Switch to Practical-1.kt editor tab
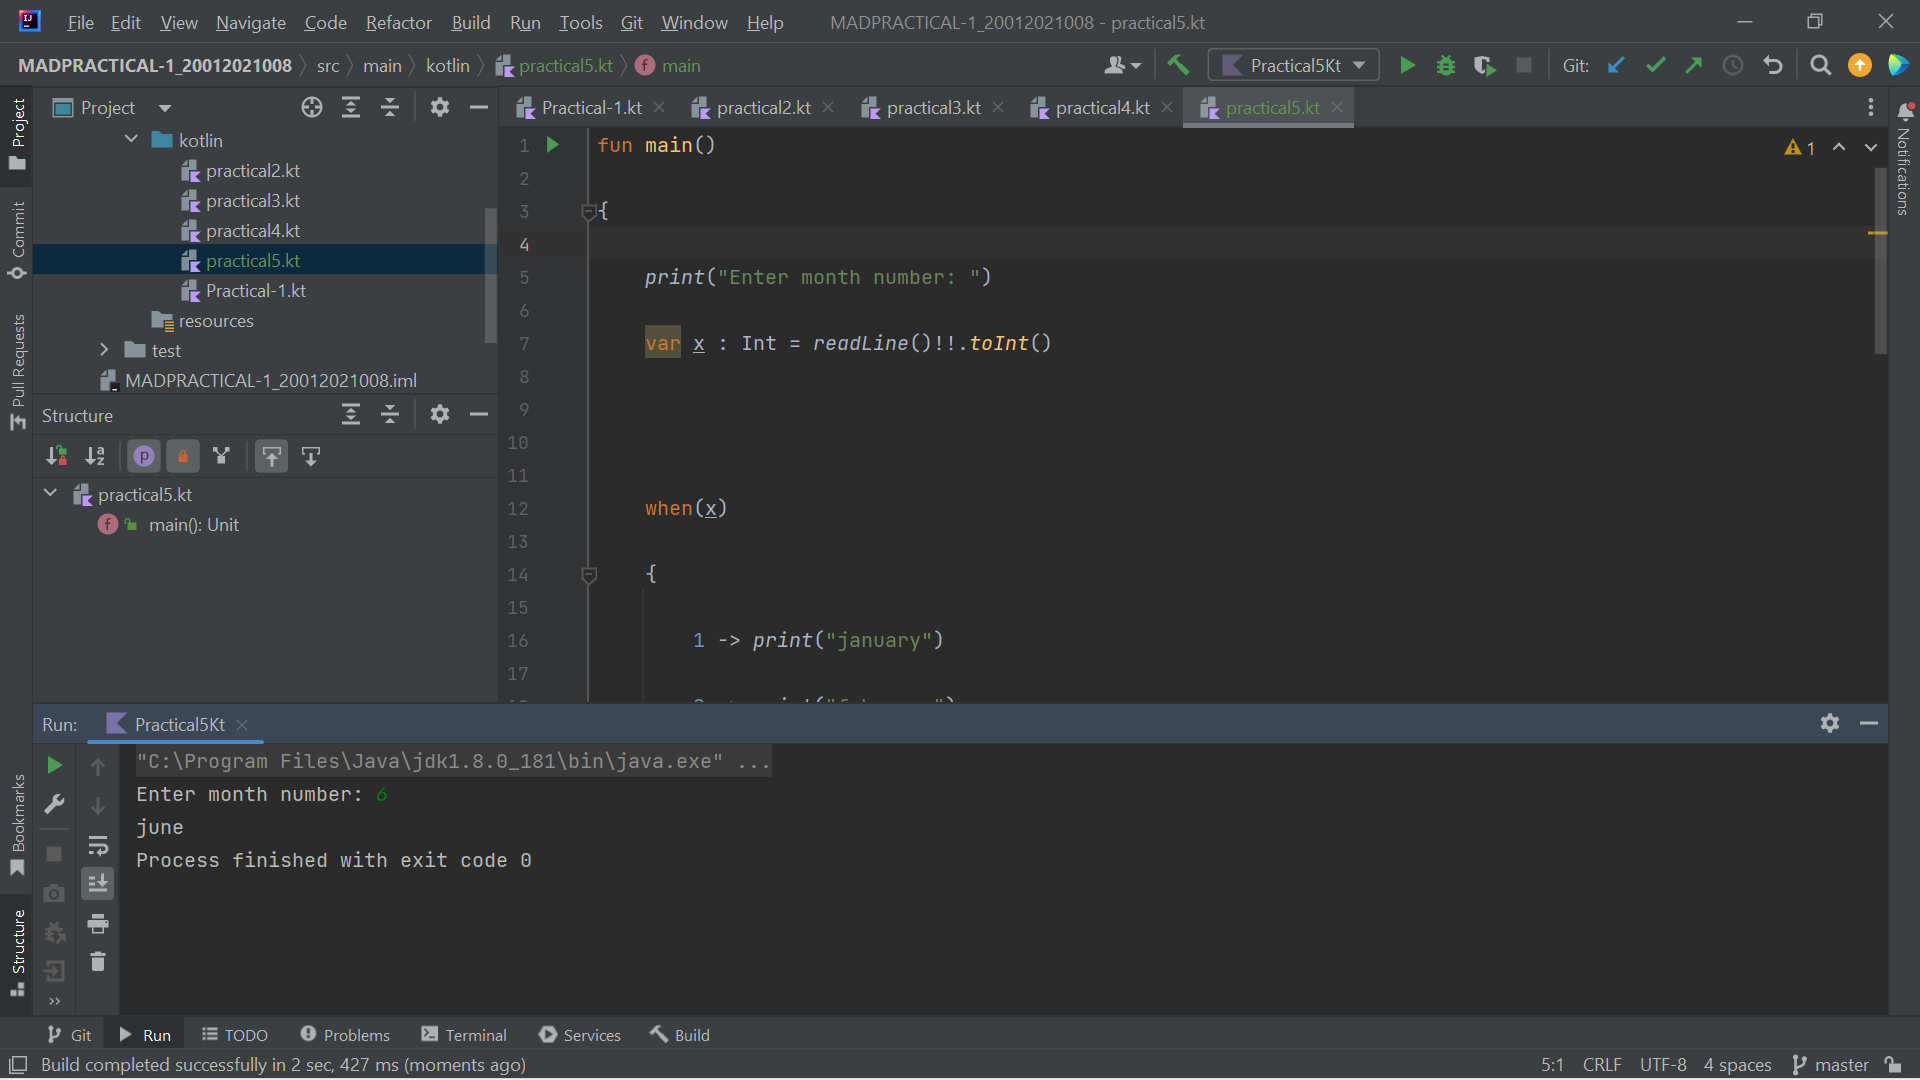The height and width of the screenshot is (1080, 1920). click(x=591, y=107)
